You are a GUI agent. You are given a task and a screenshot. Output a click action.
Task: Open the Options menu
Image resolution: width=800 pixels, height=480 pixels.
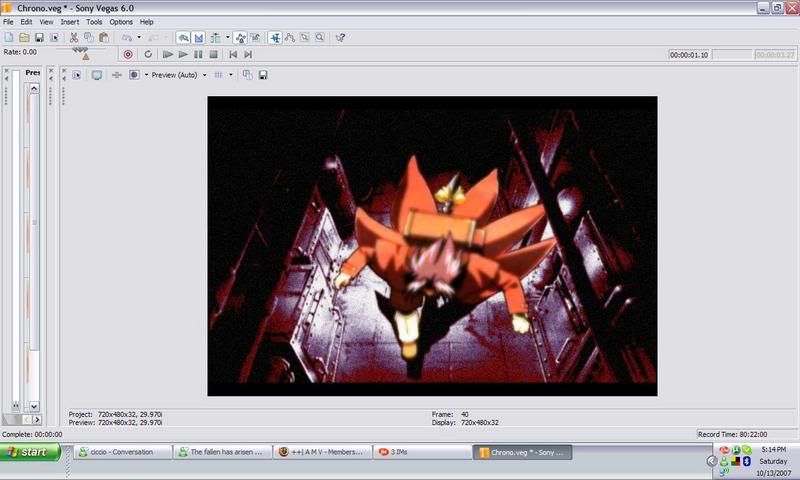120,21
